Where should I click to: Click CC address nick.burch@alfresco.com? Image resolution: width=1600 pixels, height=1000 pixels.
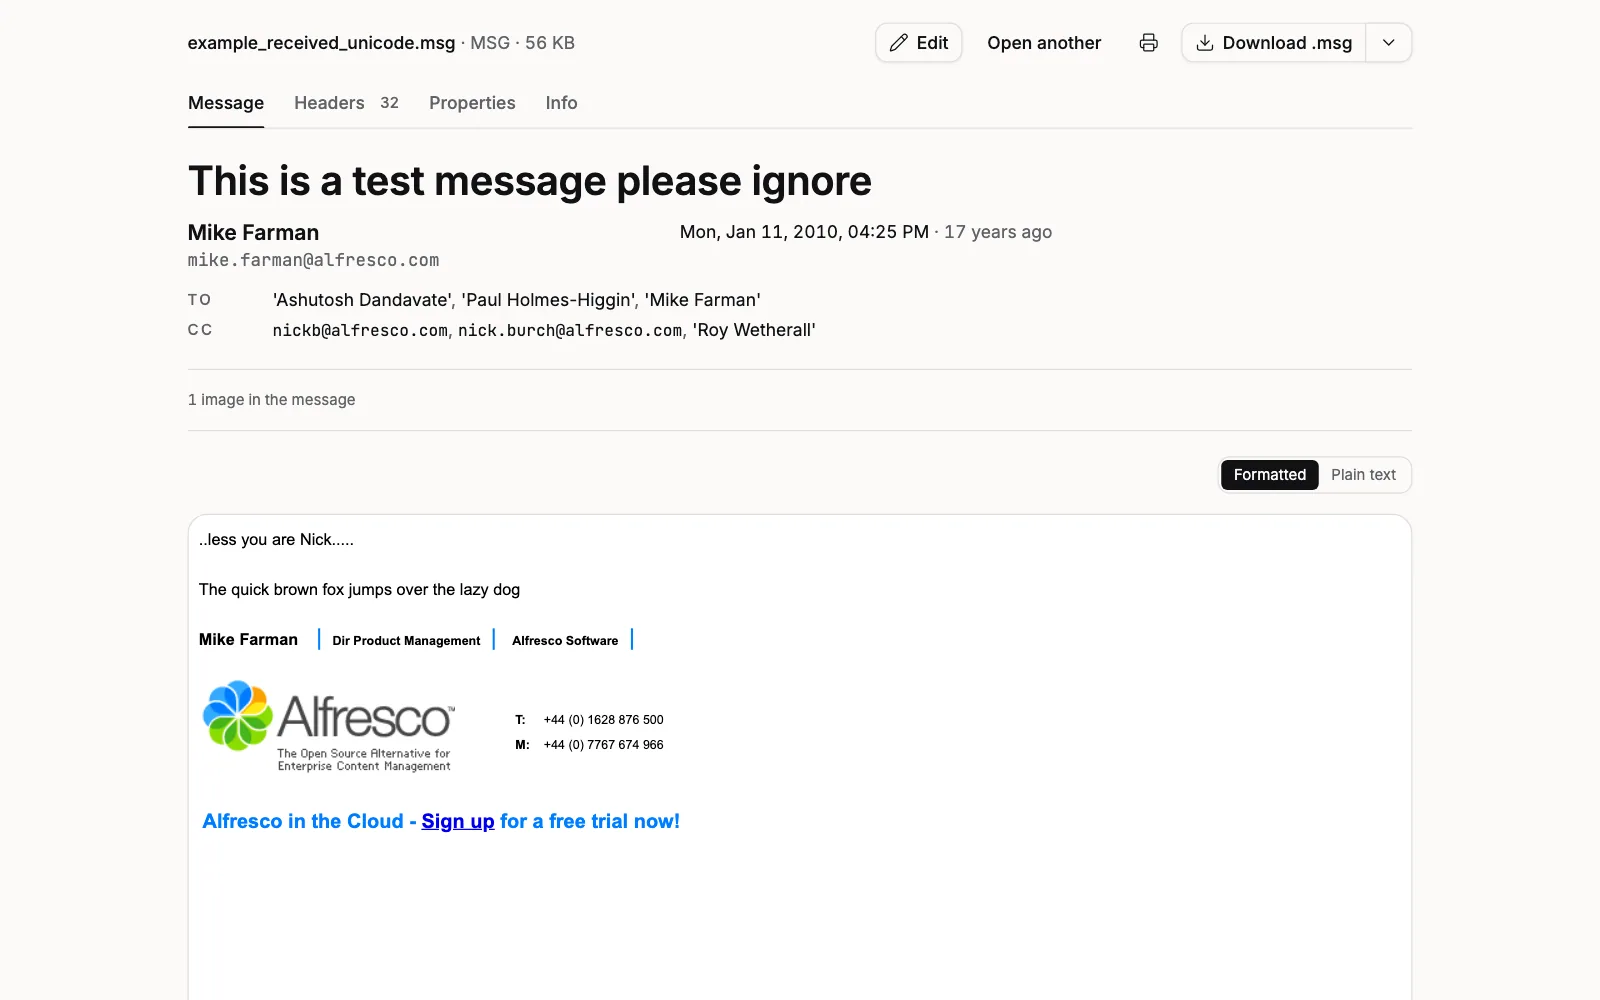[570, 330]
